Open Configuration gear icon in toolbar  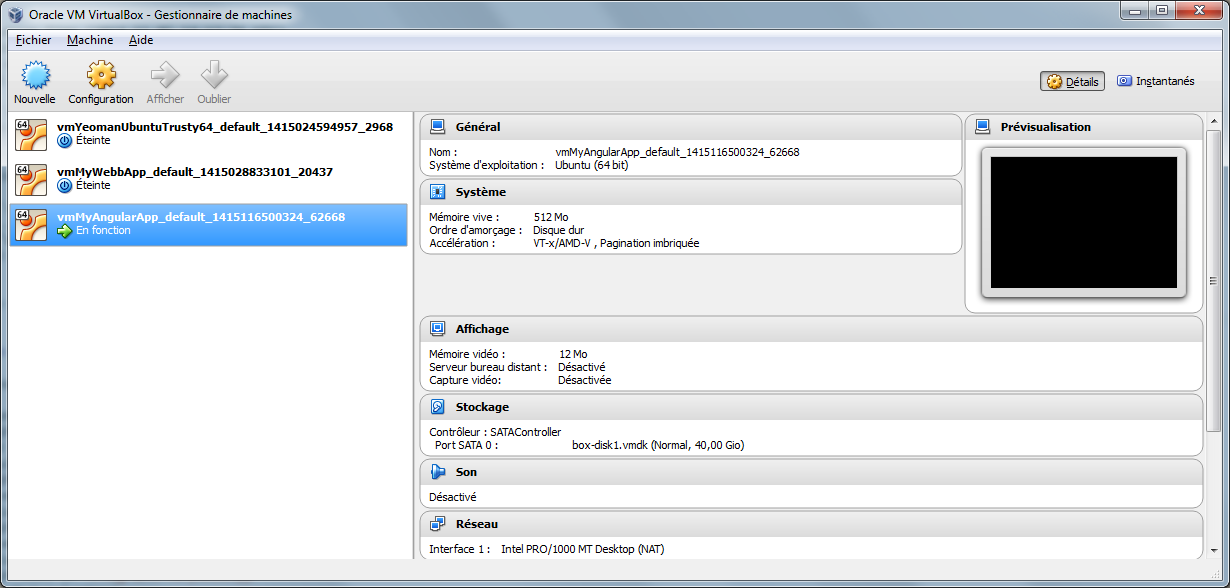pyautogui.click(x=101, y=75)
